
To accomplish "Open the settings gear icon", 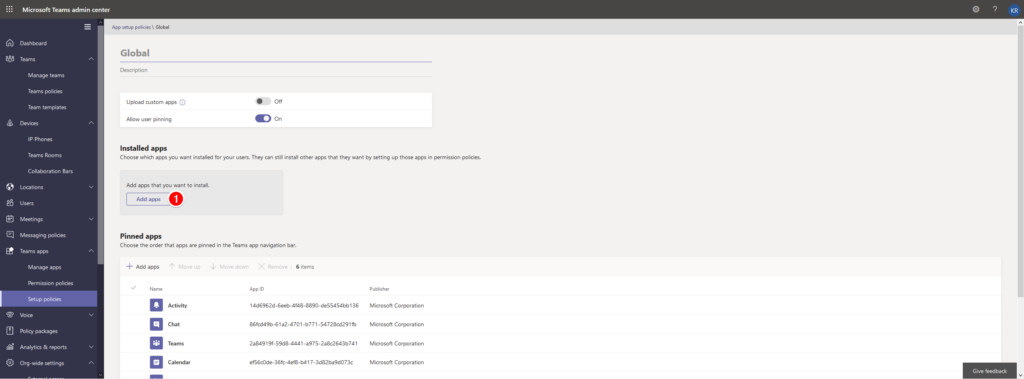I will pyautogui.click(x=976, y=9).
